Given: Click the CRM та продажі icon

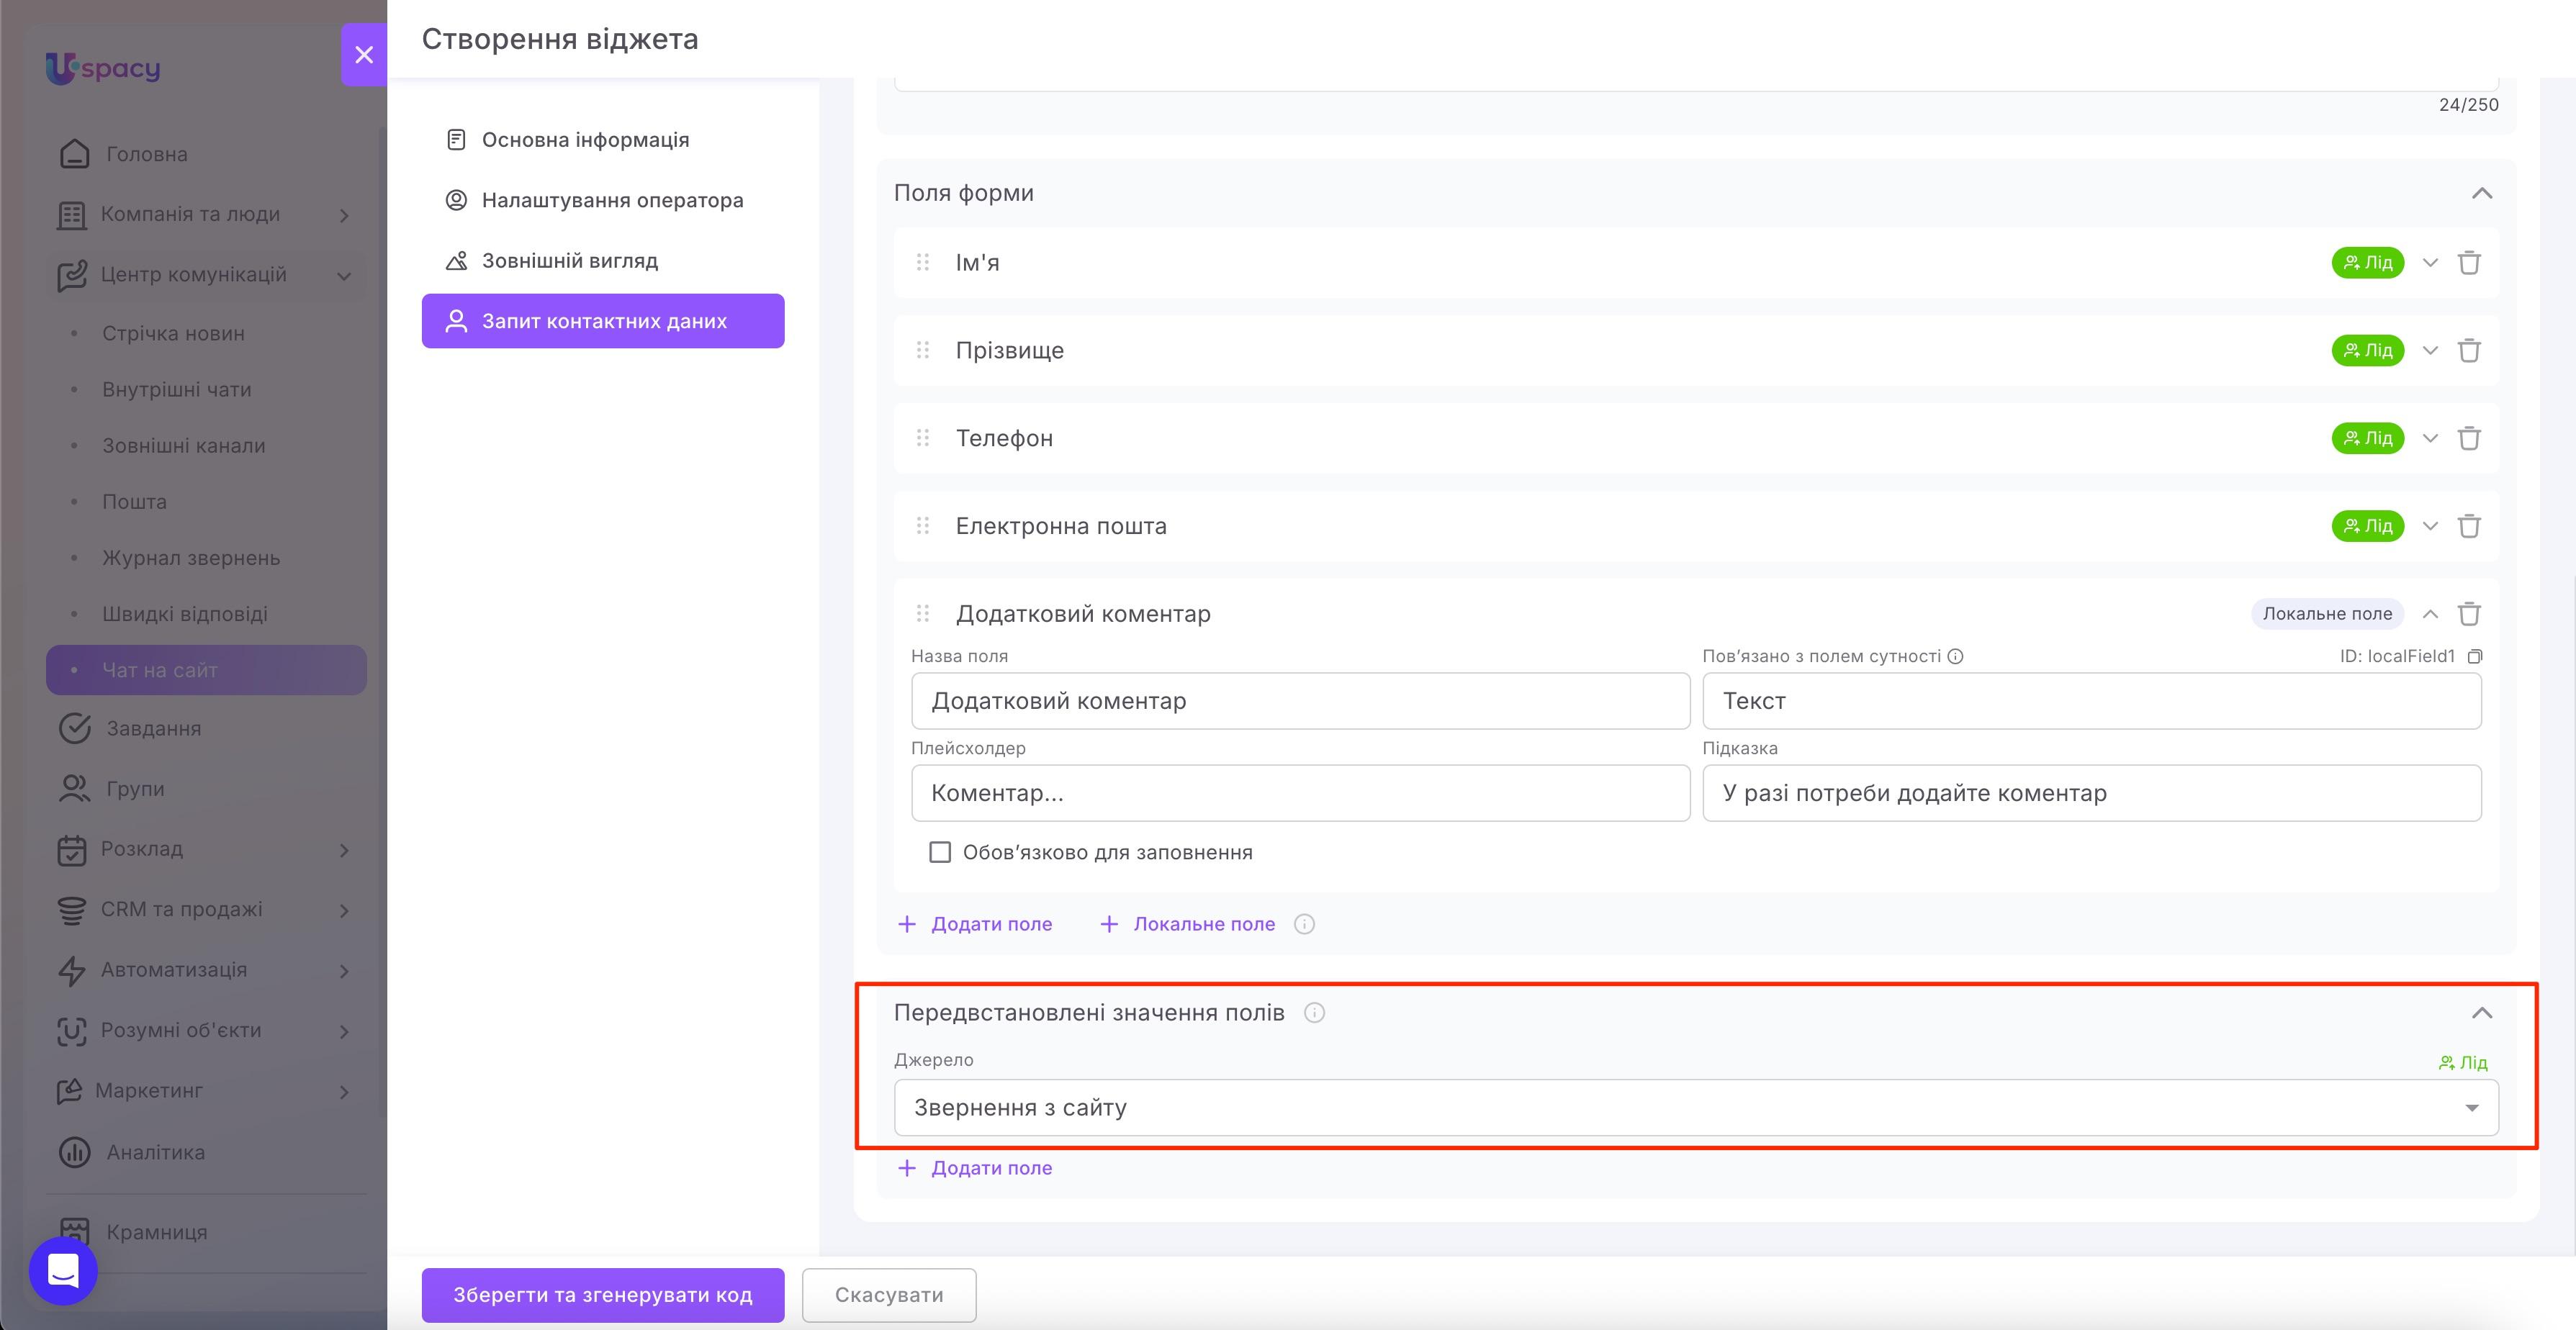Looking at the screenshot, I should 72,910.
